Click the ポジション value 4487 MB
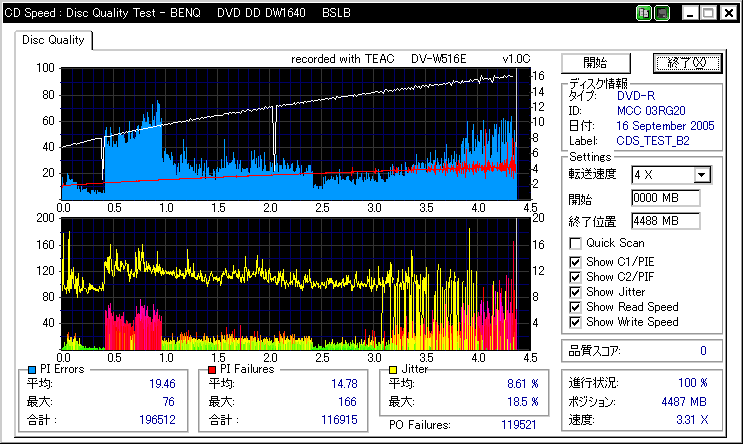The width and height of the screenshot is (743, 444). point(684,402)
